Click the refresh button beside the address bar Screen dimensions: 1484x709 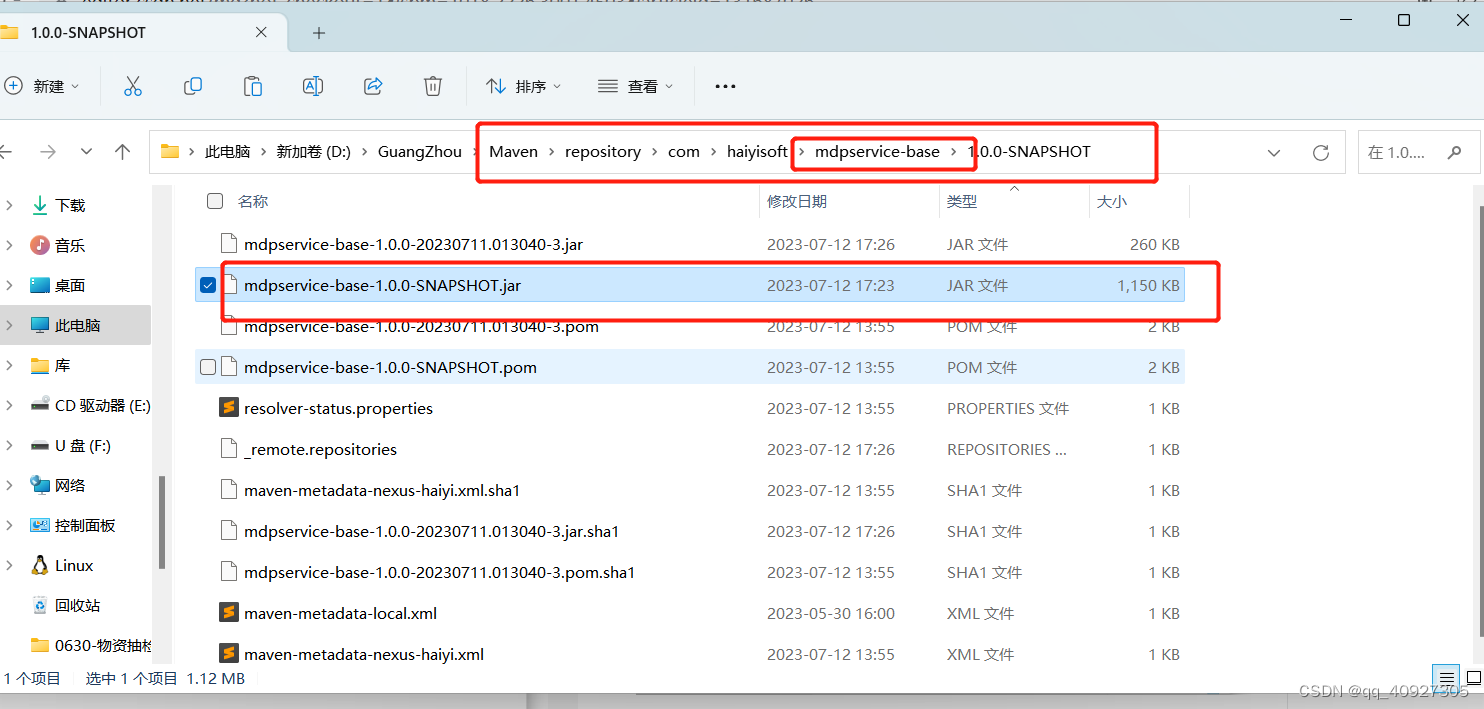1321,153
